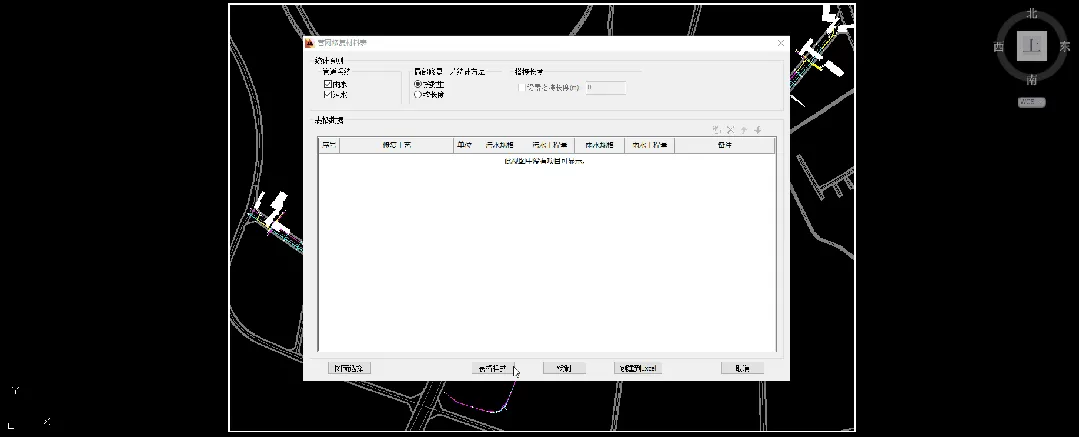This screenshot has height=437, width=1079.
Task: Click the move down arrow icon above the table
Action: click(x=758, y=130)
